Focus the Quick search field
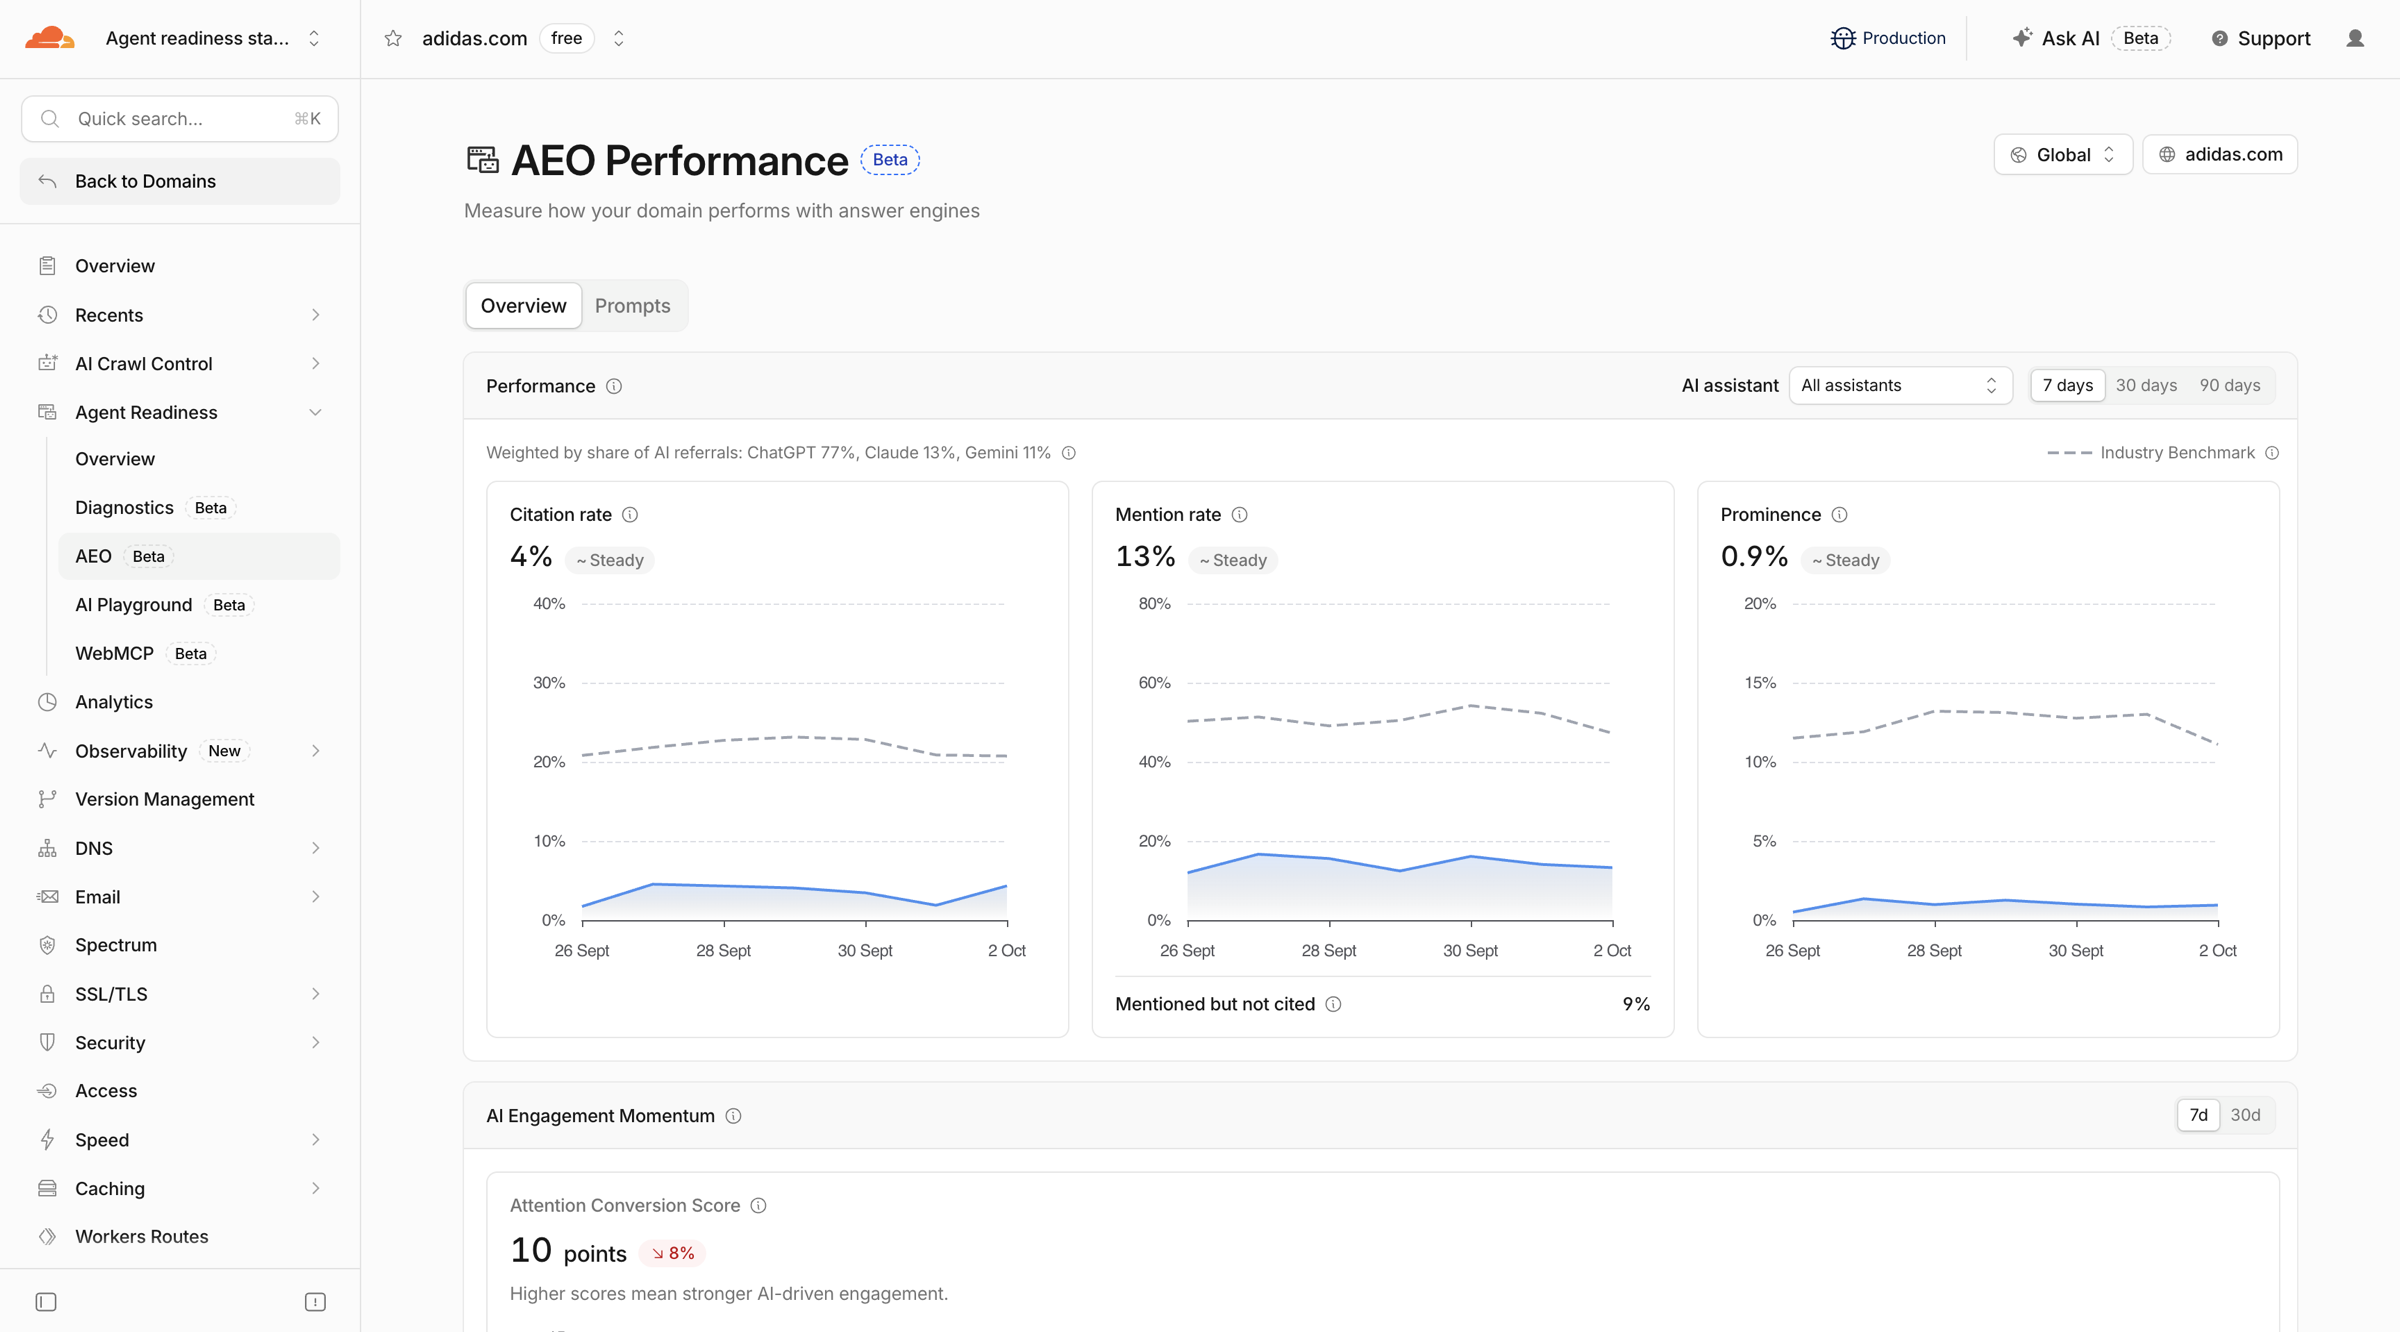The image size is (2400, 1332). (x=180, y=119)
